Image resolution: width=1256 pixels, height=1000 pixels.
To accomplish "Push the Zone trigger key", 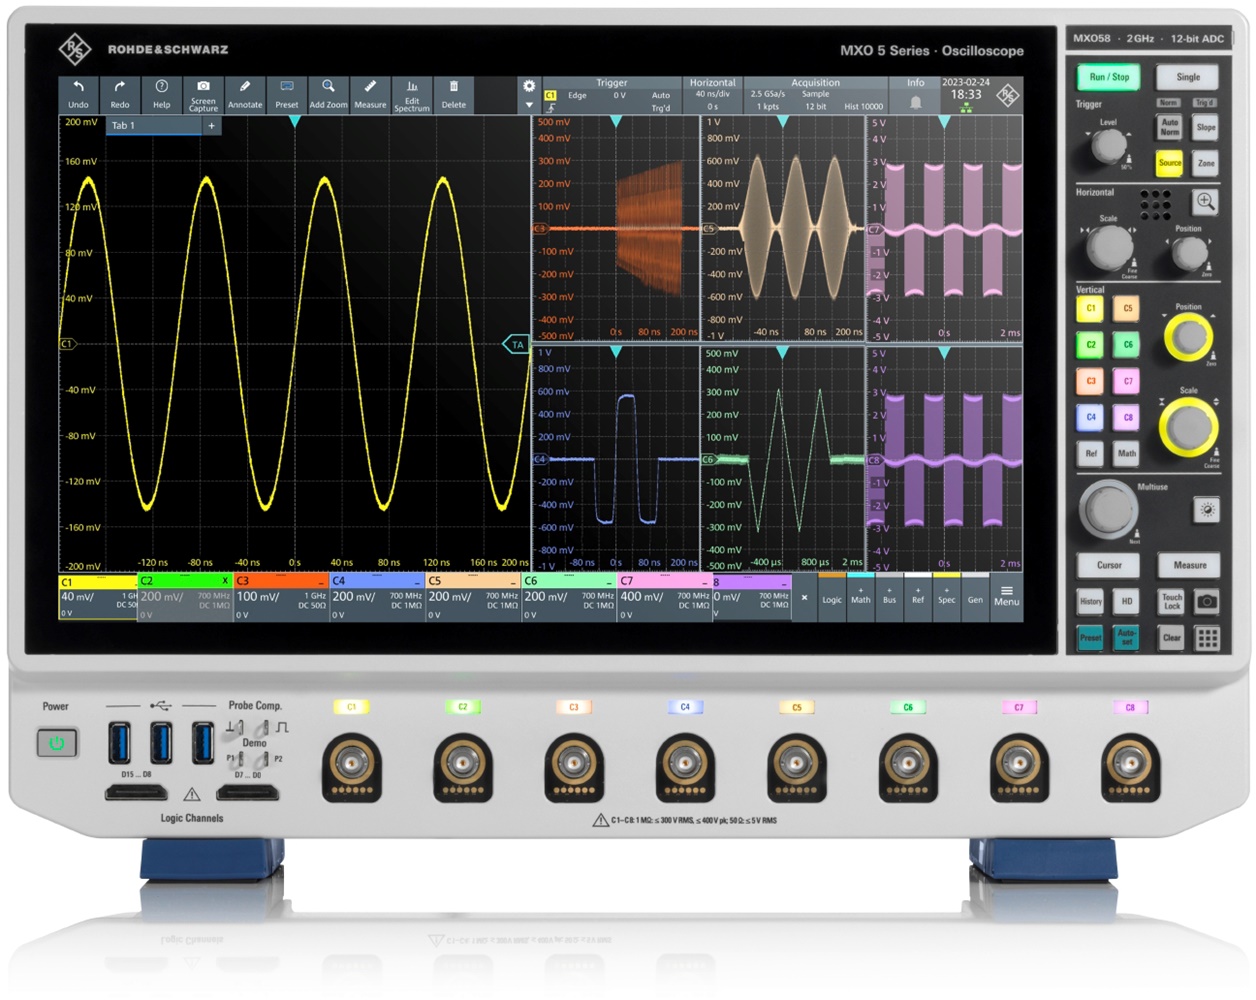I will [x=1206, y=162].
